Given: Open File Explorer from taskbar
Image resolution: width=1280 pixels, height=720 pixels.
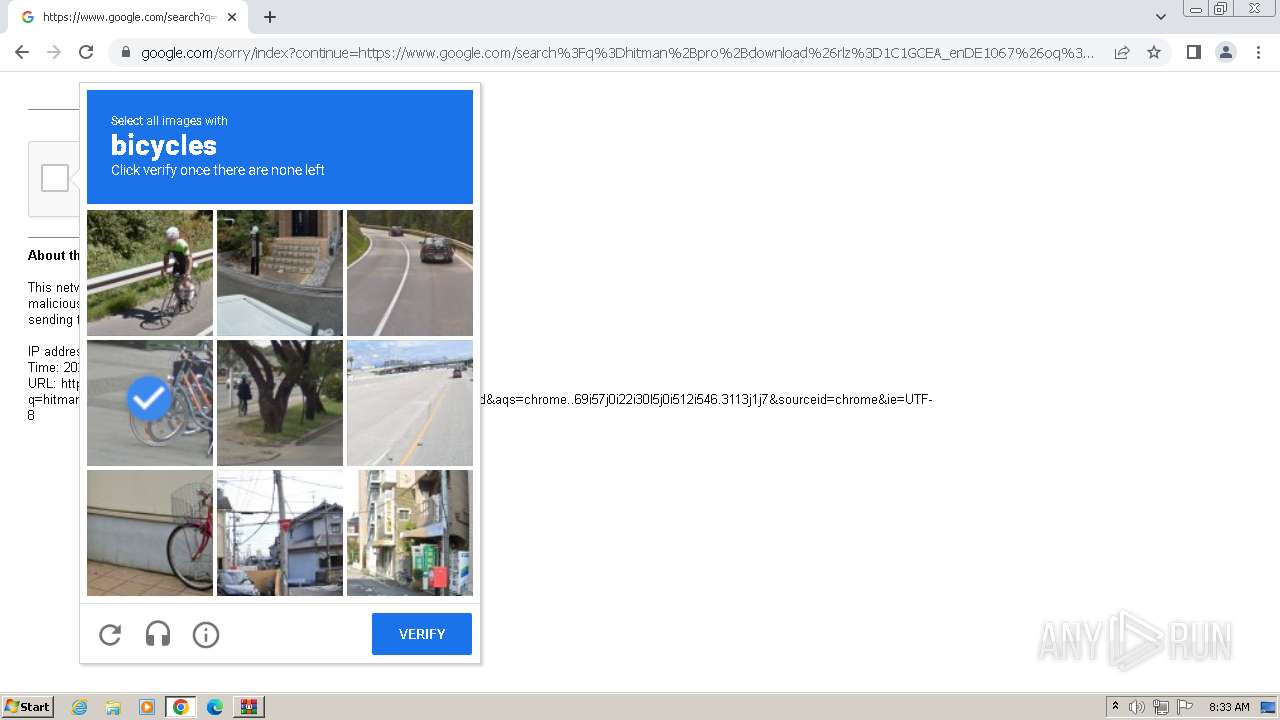Looking at the screenshot, I should click(x=113, y=707).
